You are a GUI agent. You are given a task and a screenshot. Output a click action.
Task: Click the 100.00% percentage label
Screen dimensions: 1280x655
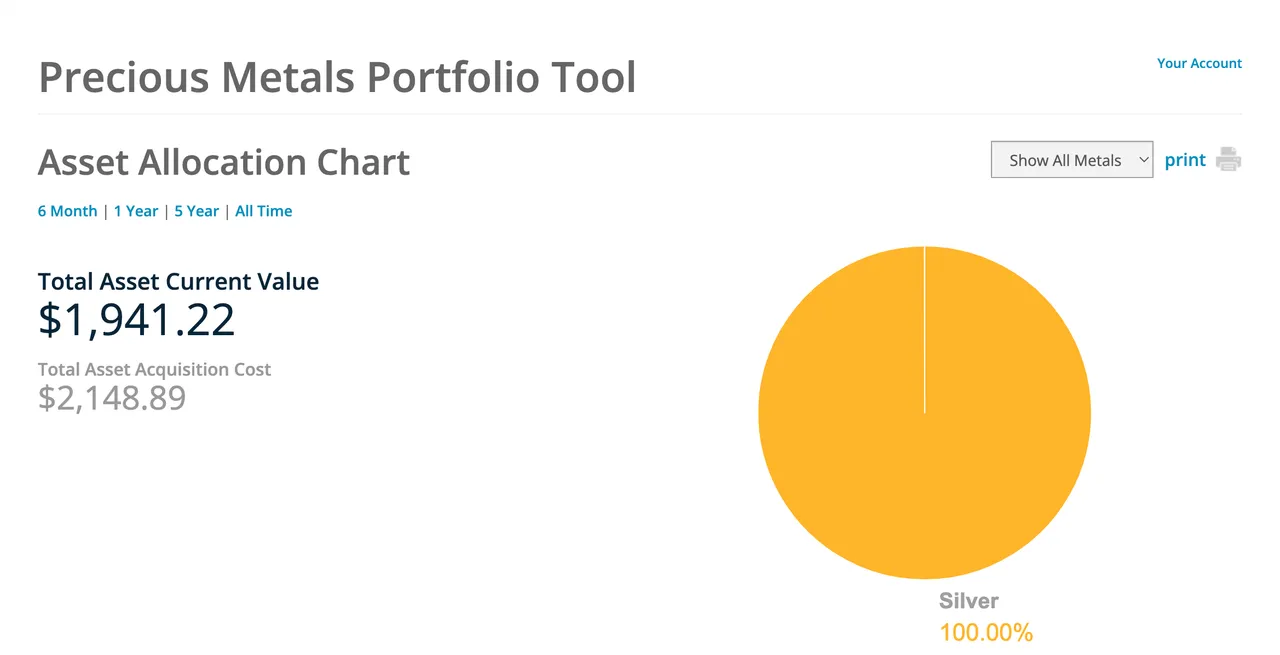(x=985, y=632)
